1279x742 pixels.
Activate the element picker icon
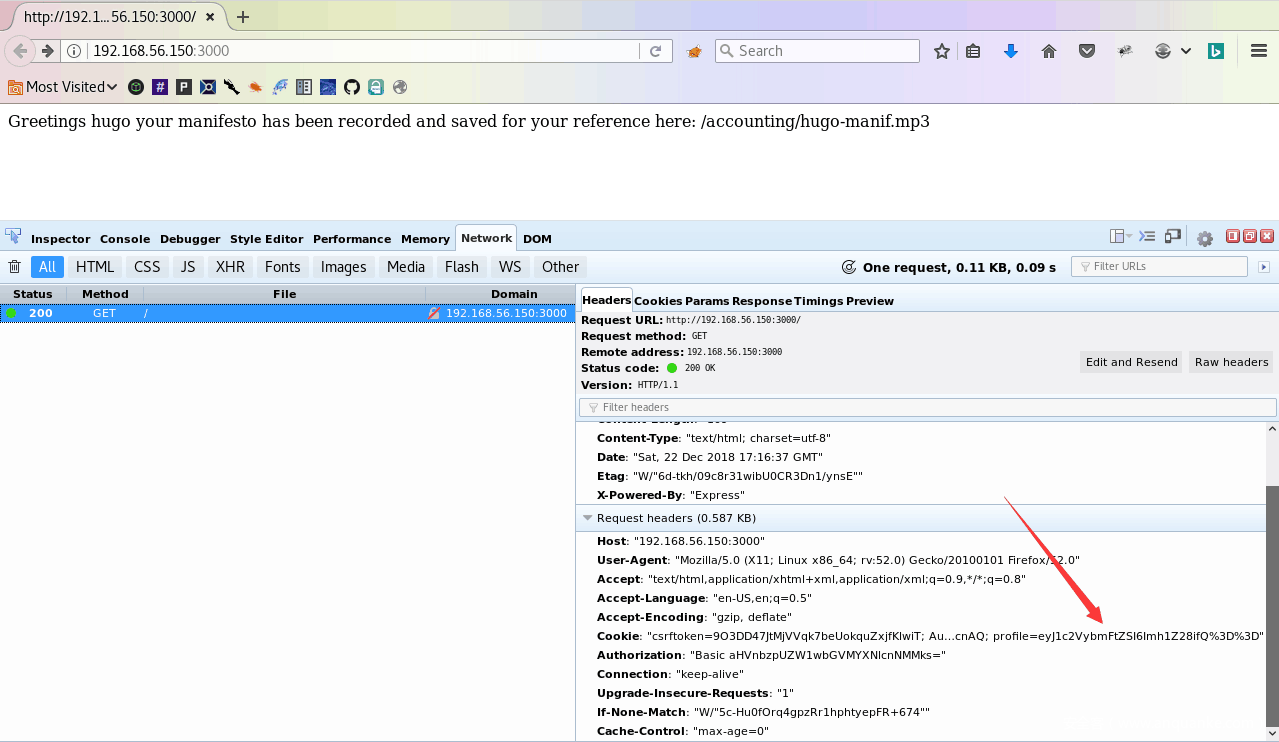tap(13, 238)
